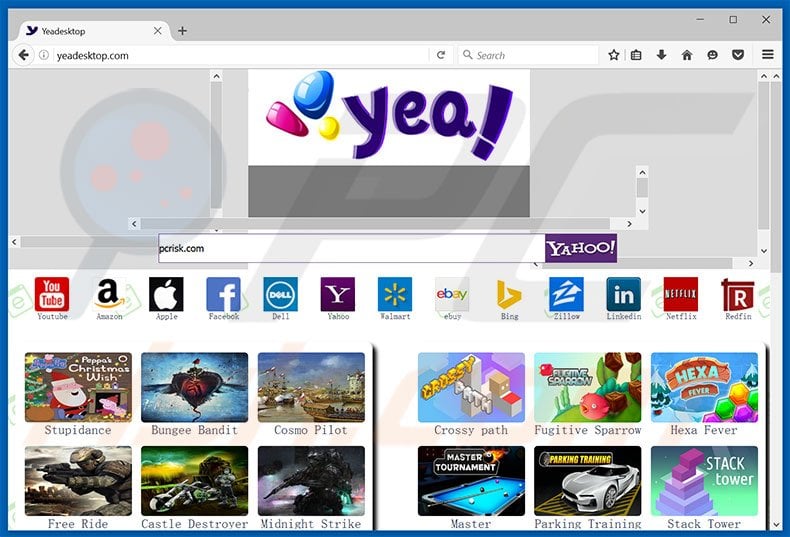Click the page scrollbar down arrow at bottom right
This screenshot has height=537, width=790.
[x=776, y=525]
